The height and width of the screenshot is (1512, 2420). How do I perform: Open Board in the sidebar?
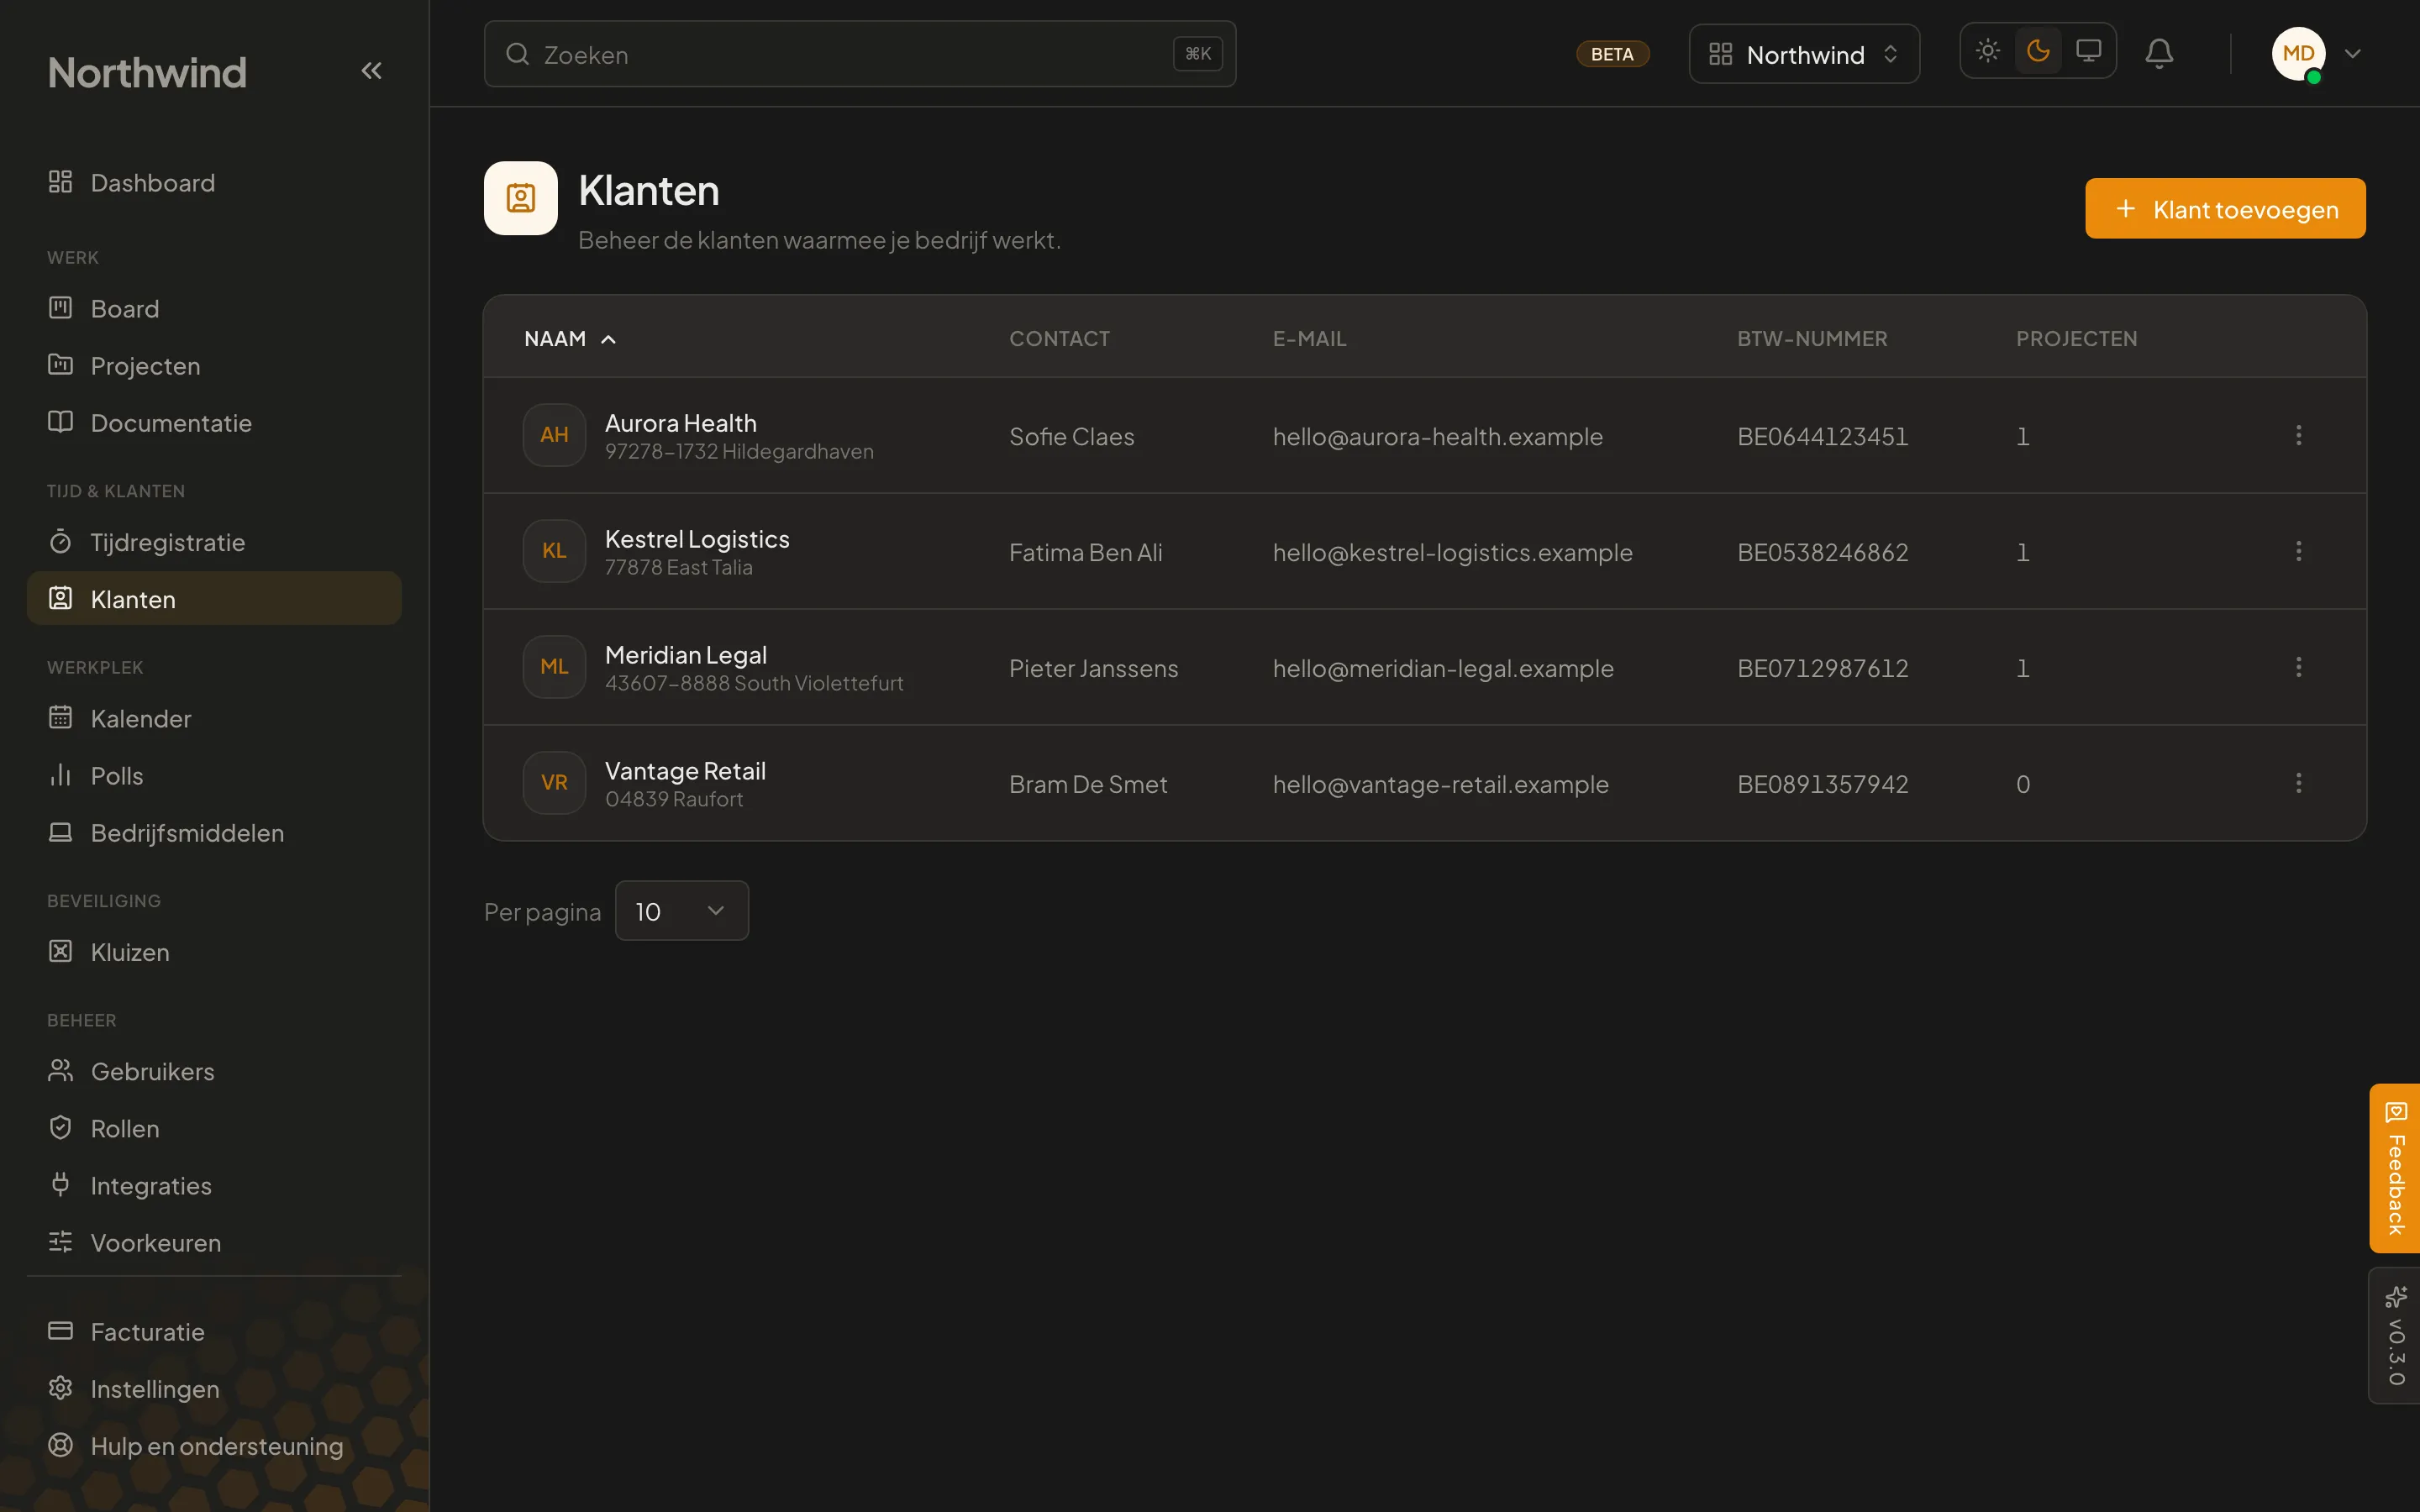(214, 308)
